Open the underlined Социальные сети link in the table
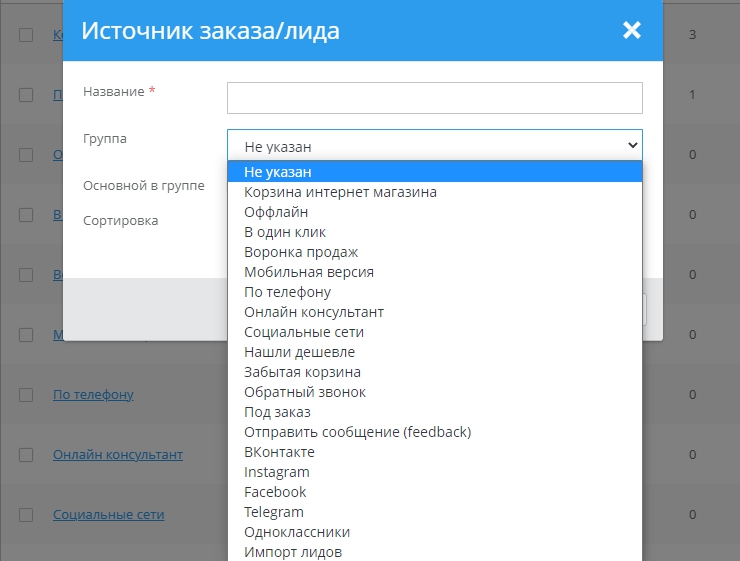 coord(108,515)
